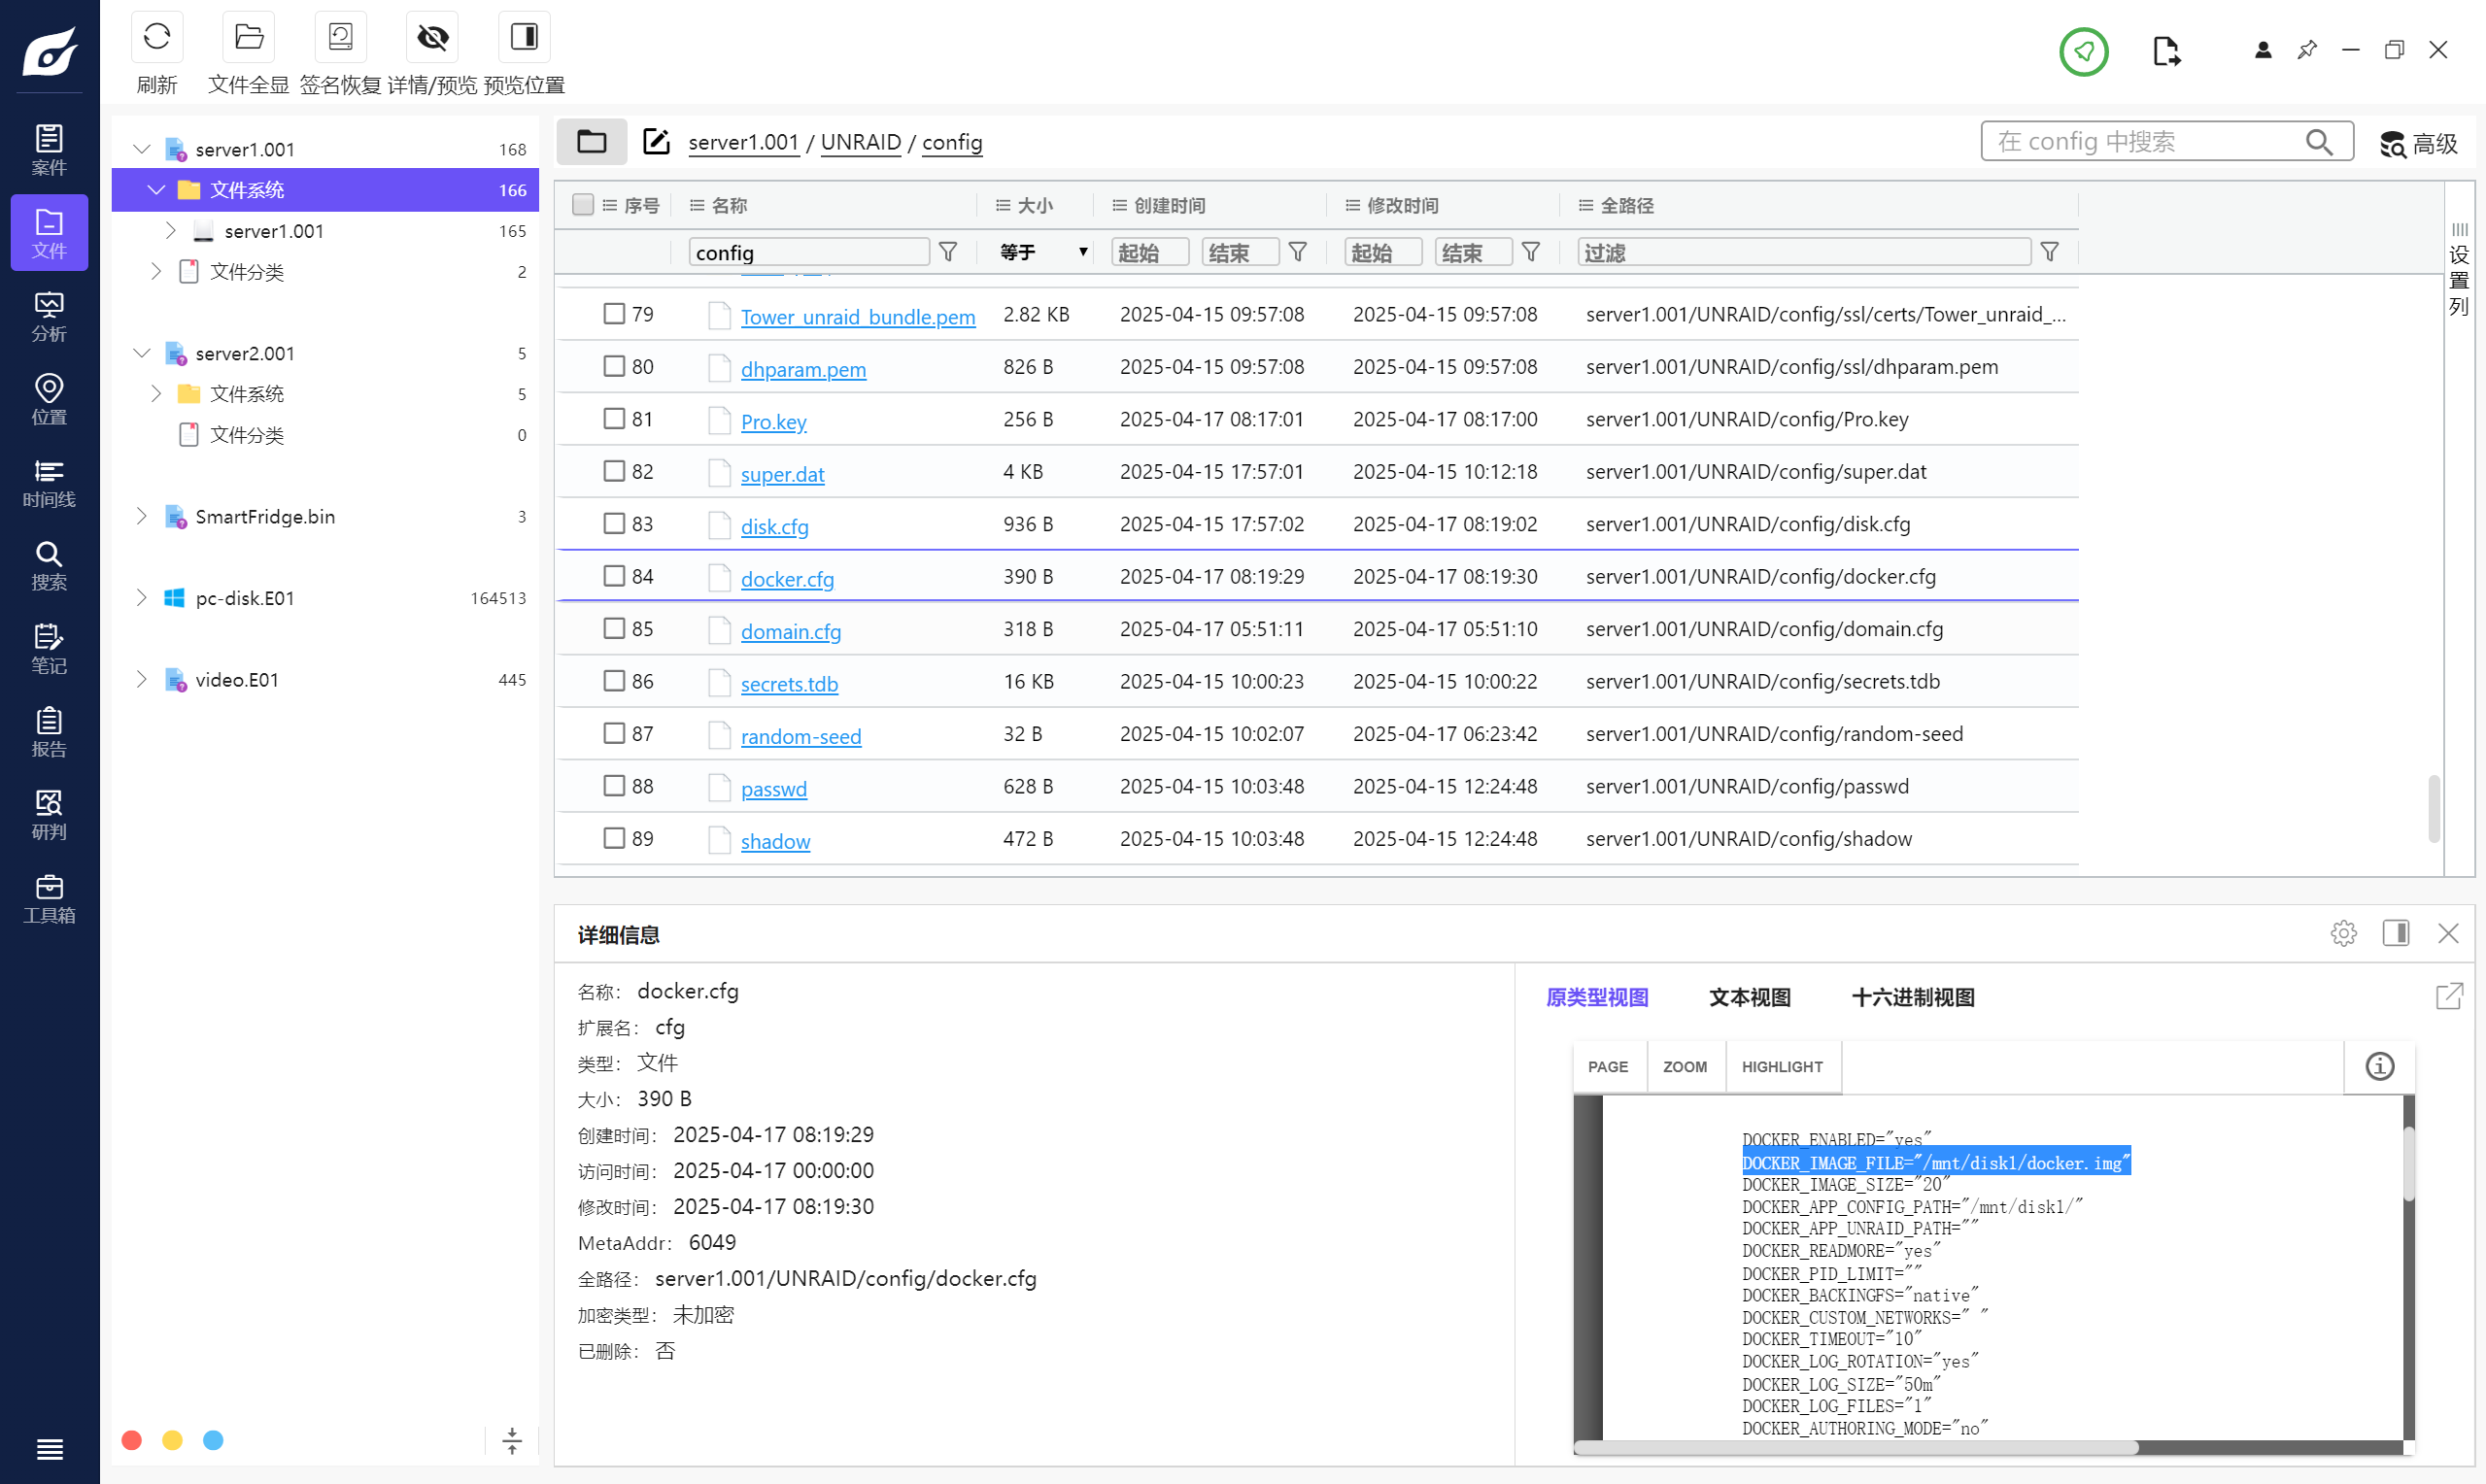Open 高级 advanced search
This screenshot has height=1484, width=2486.
coord(2420,144)
